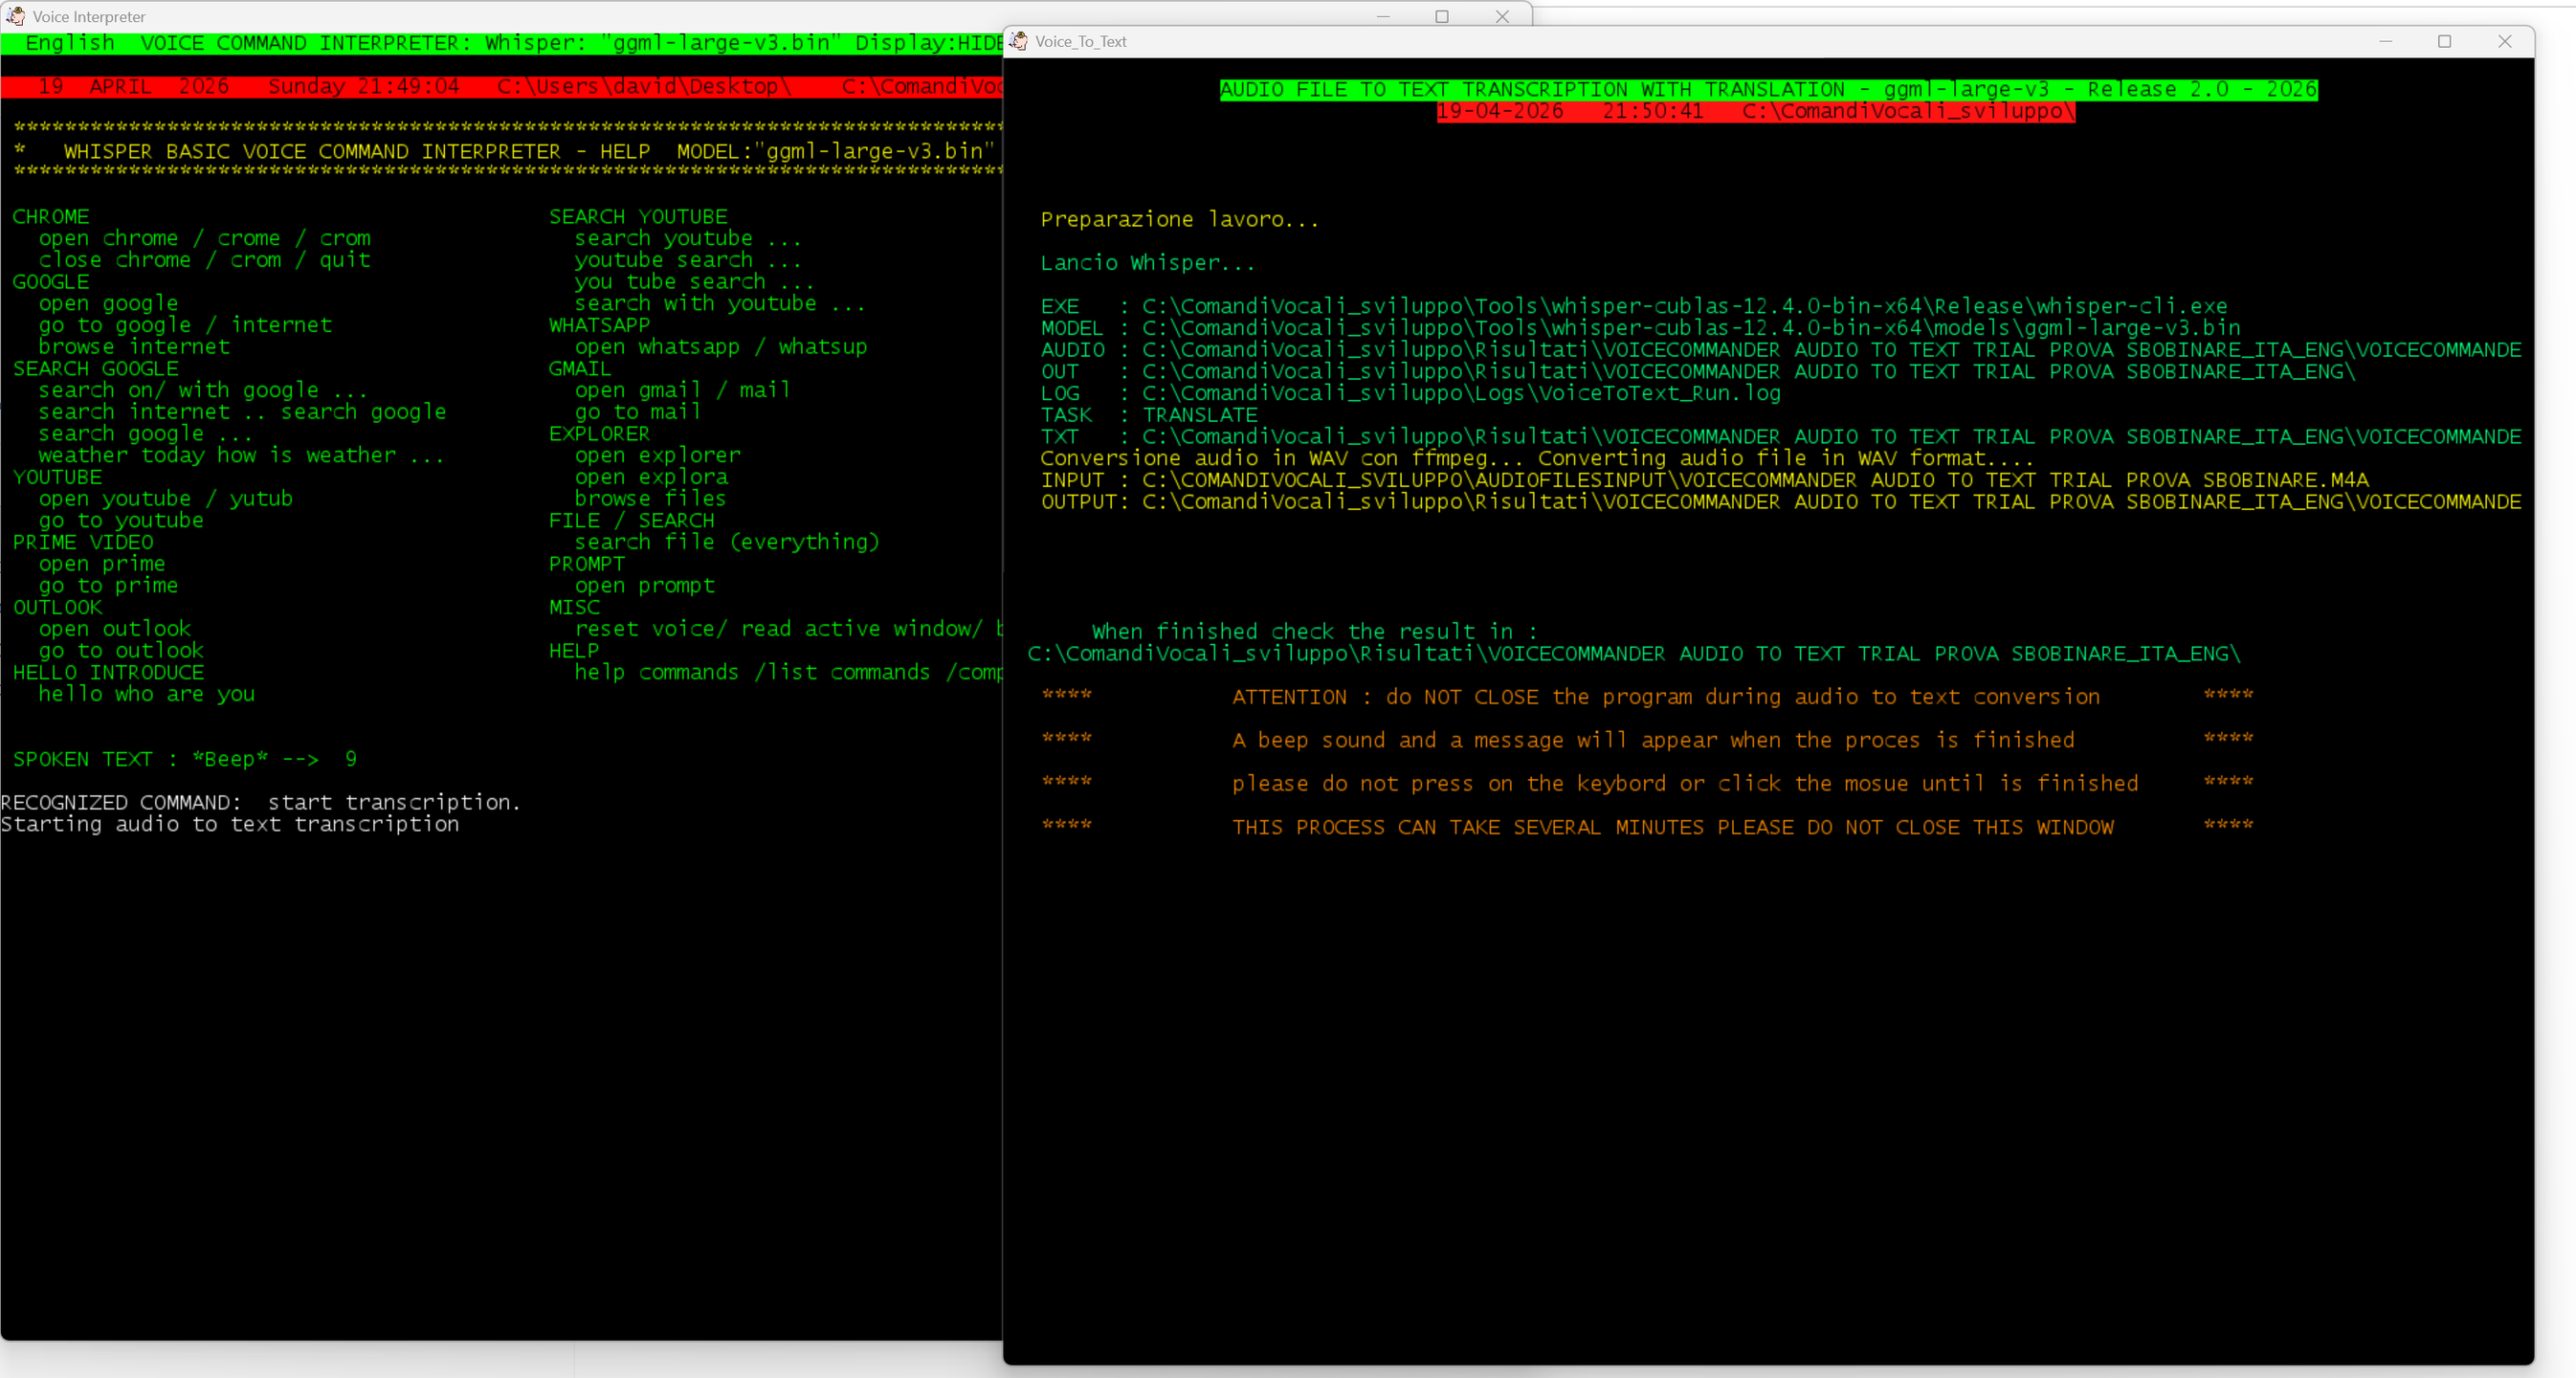Screen dimensions: 2576x1378
Task: Click the THIS PROCESS CAN TAKE SEVERAL MINUTES line
Action: tap(1672, 827)
